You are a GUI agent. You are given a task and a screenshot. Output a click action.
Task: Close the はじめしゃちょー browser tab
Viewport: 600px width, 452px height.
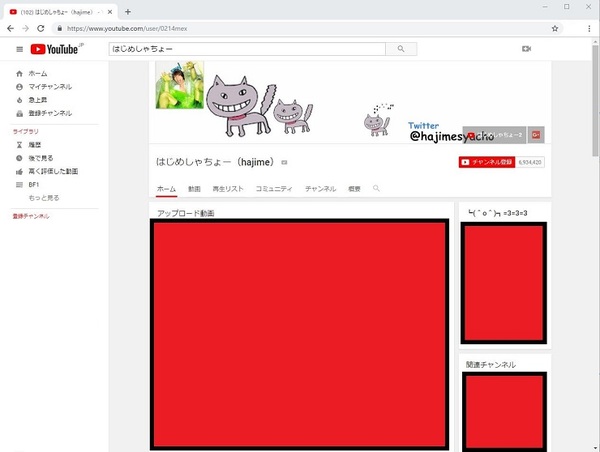110,12
